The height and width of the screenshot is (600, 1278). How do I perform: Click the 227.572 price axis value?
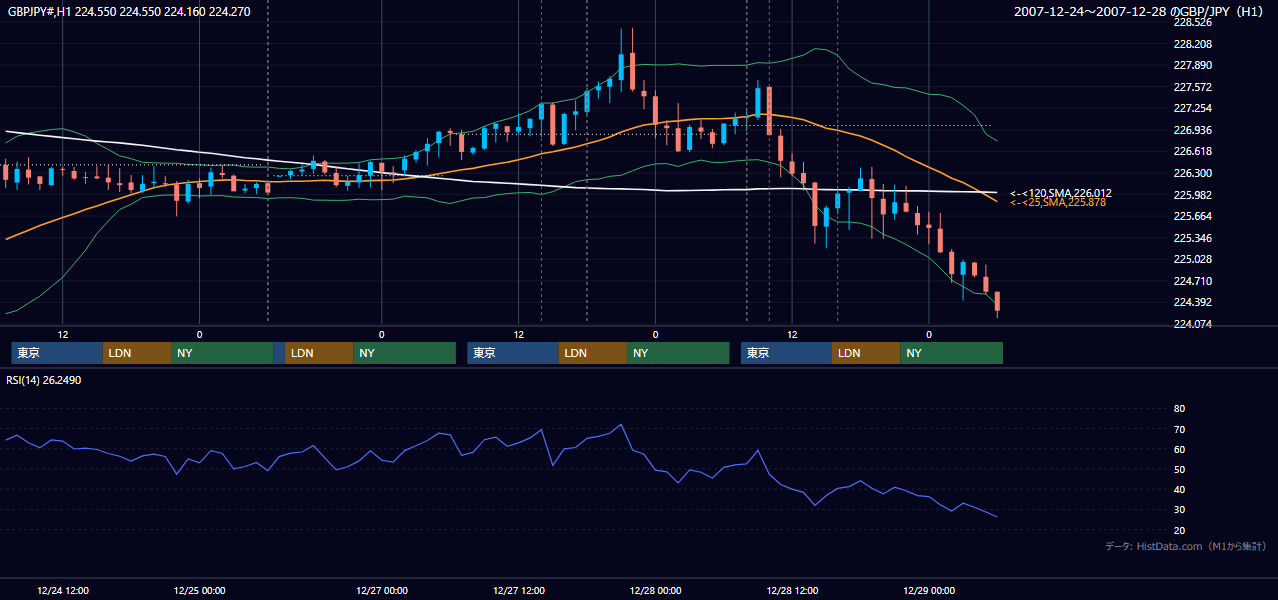tap(1192, 87)
